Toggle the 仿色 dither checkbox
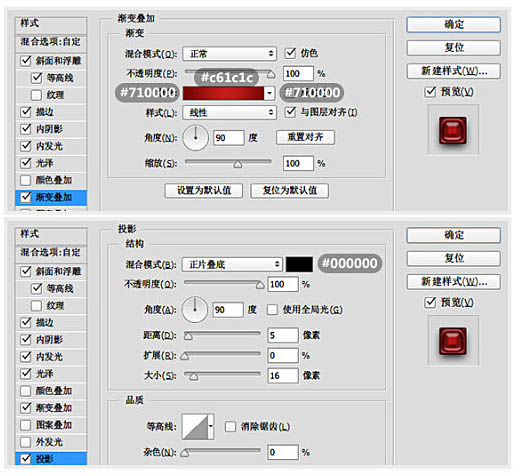This screenshot has width=521, height=476. coord(290,53)
